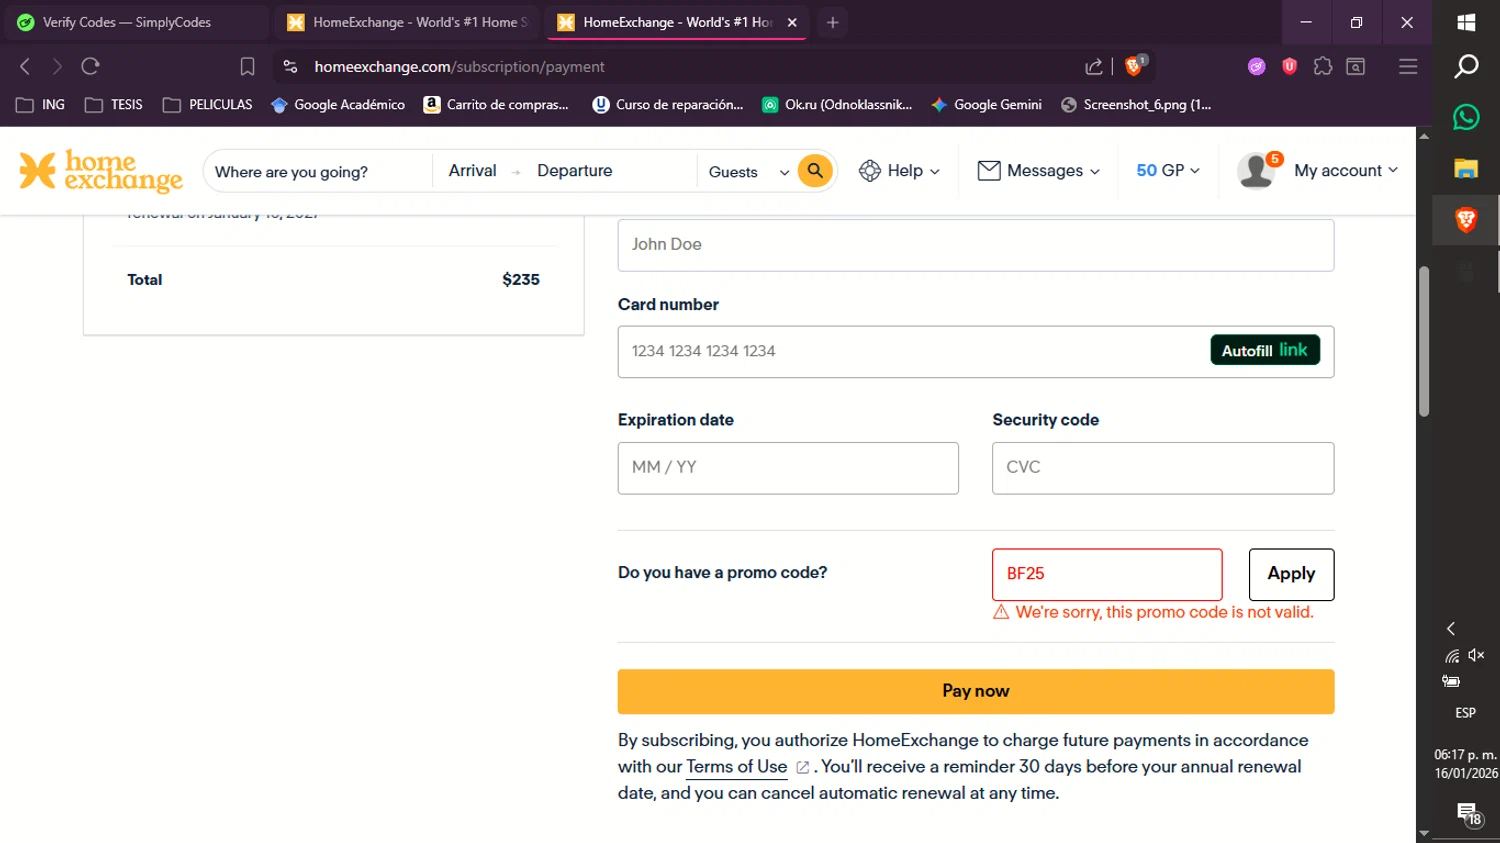Open the Terms of Use link
This screenshot has height=843, width=1500.
tap(737, 767)
